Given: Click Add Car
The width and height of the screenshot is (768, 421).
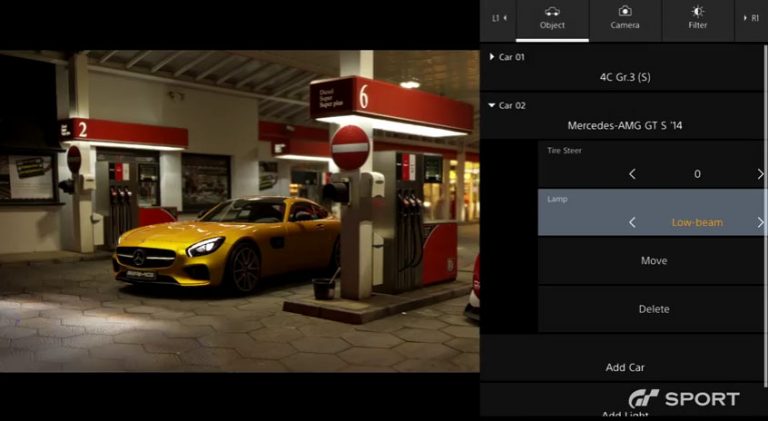Looking at the screenshot, I should point(625,367).
